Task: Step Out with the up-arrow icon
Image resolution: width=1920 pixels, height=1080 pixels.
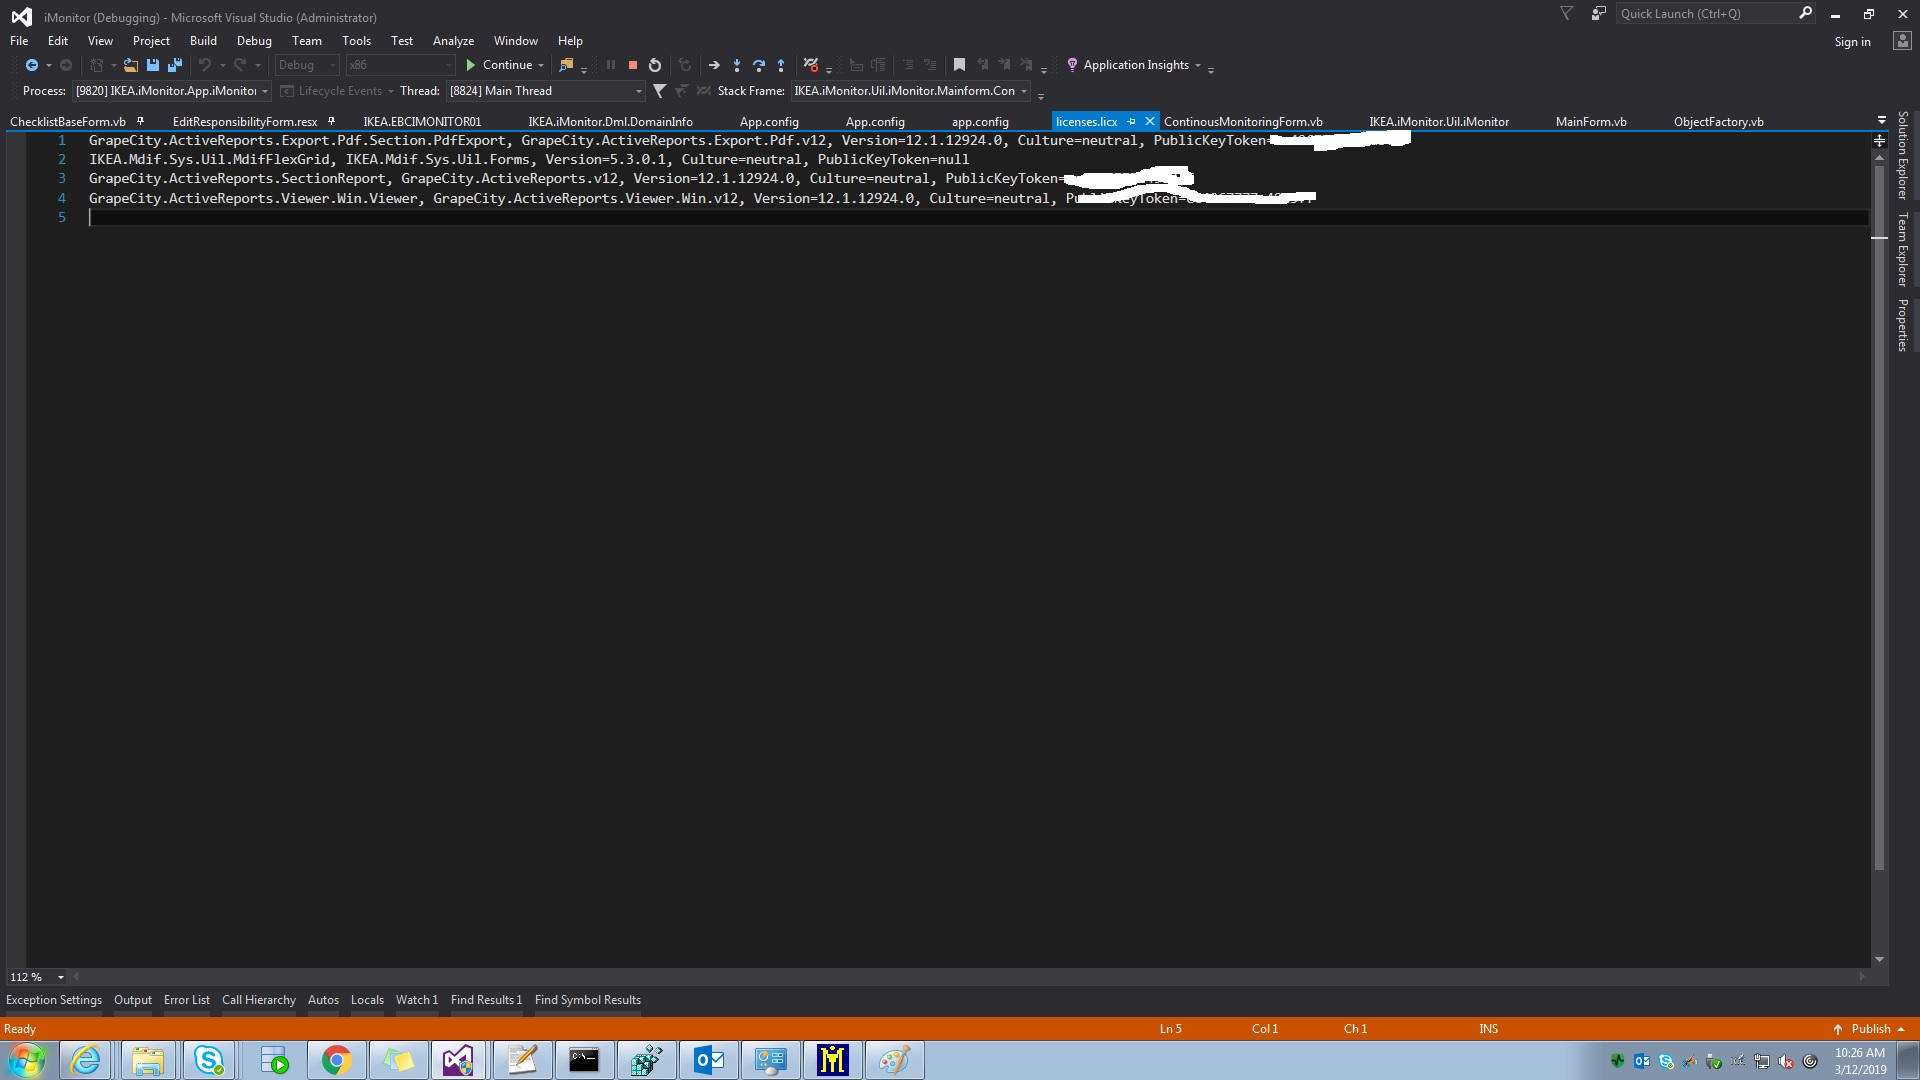Action: [781, 65]
